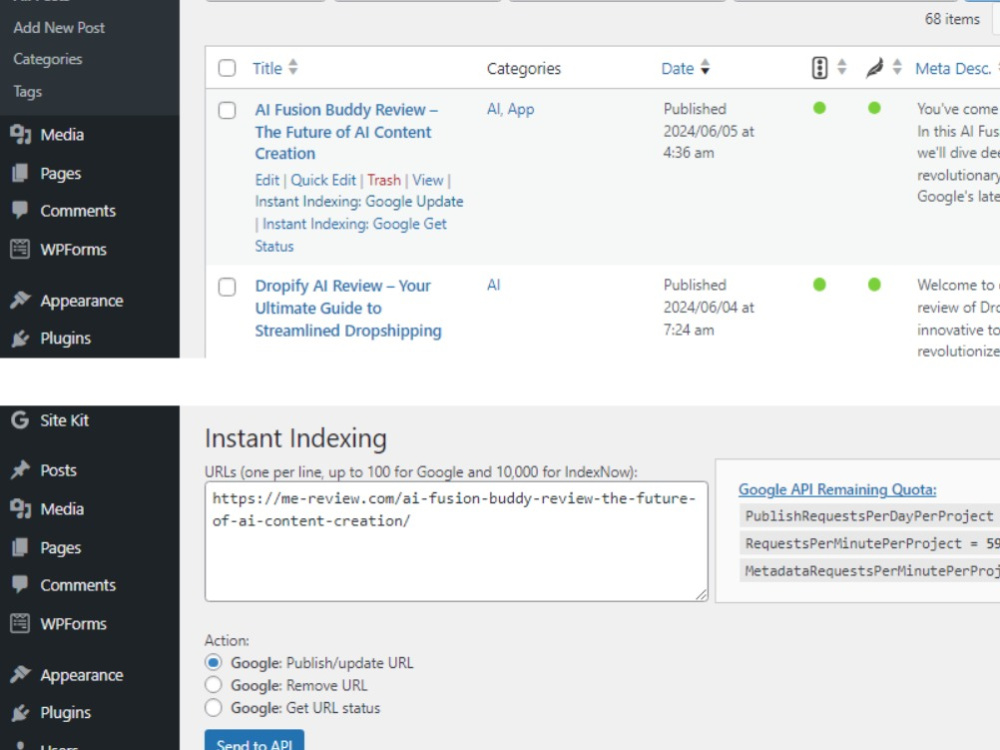Select Google: Publish/update URL radio
Screen dimensions: 1000x750
point(214,663)
